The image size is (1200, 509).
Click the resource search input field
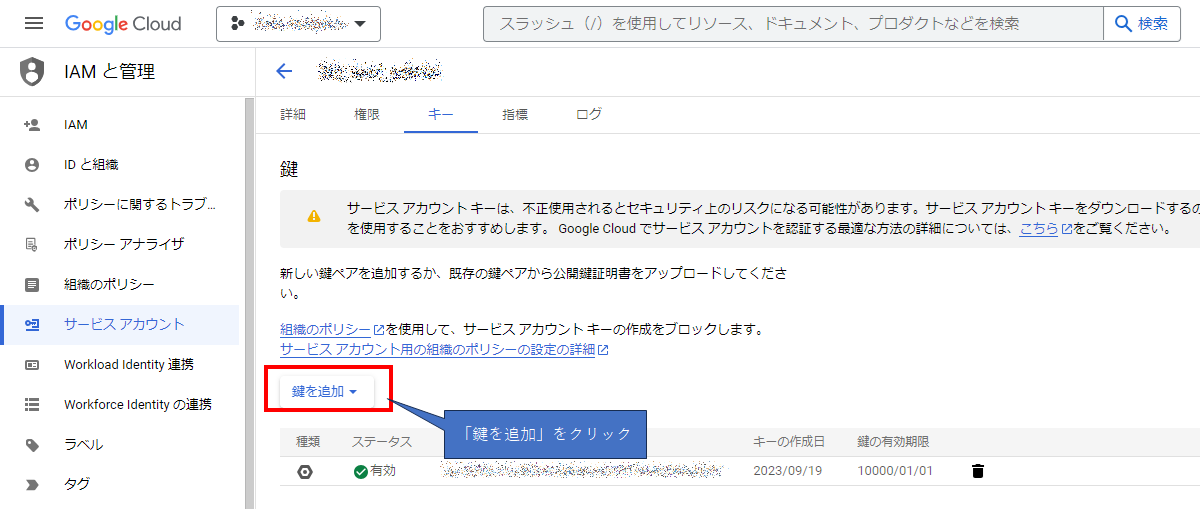(x=790, y=23)
